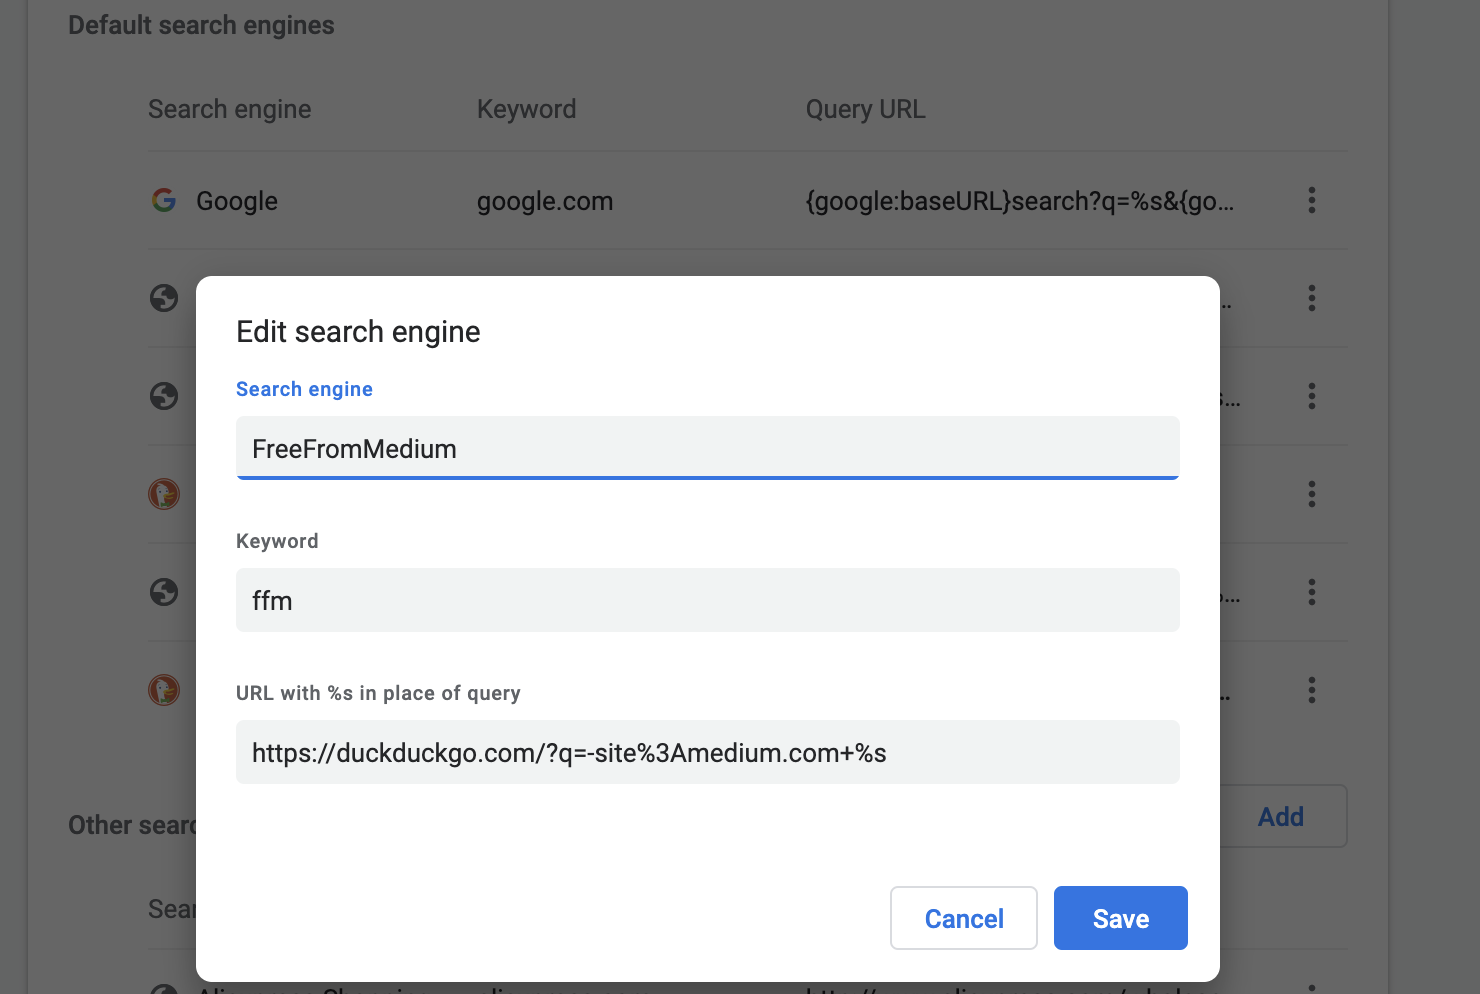Click the Edit search engine dialog title
1480x994 pixels.
click(358, 331)
